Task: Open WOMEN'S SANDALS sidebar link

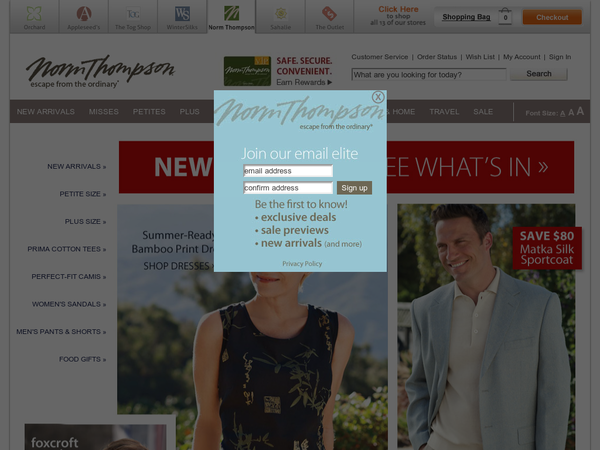Action: (69, 304)
